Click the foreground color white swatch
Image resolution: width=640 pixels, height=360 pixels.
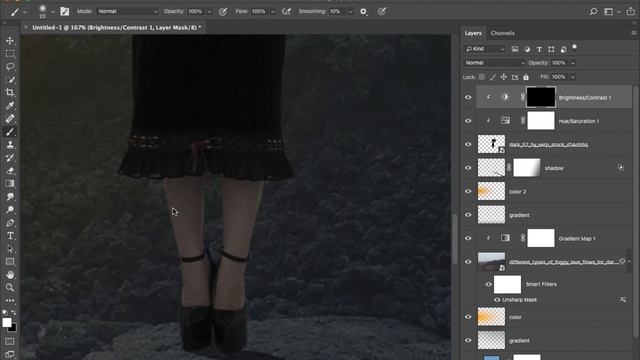[x=7, y=322]
